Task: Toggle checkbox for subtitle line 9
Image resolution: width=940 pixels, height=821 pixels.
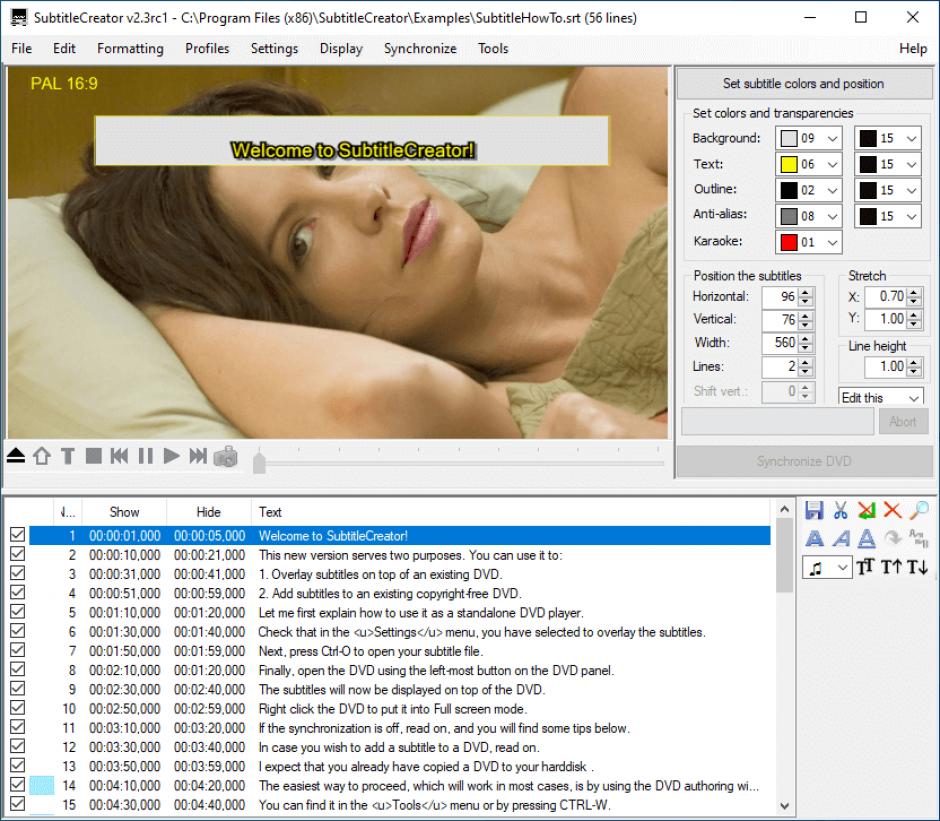Action: click(x=17, y=688)
